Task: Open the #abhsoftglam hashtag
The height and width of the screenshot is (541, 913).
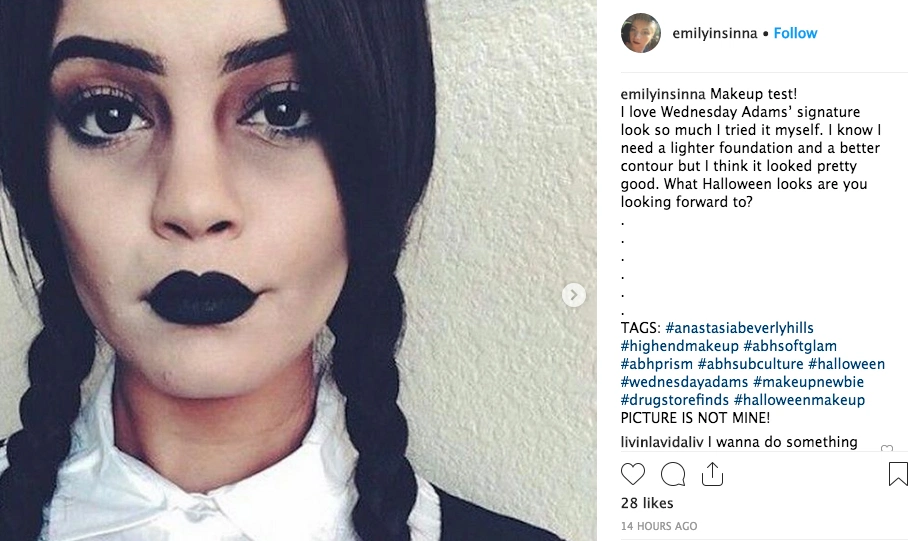Action: coord(790,346)
